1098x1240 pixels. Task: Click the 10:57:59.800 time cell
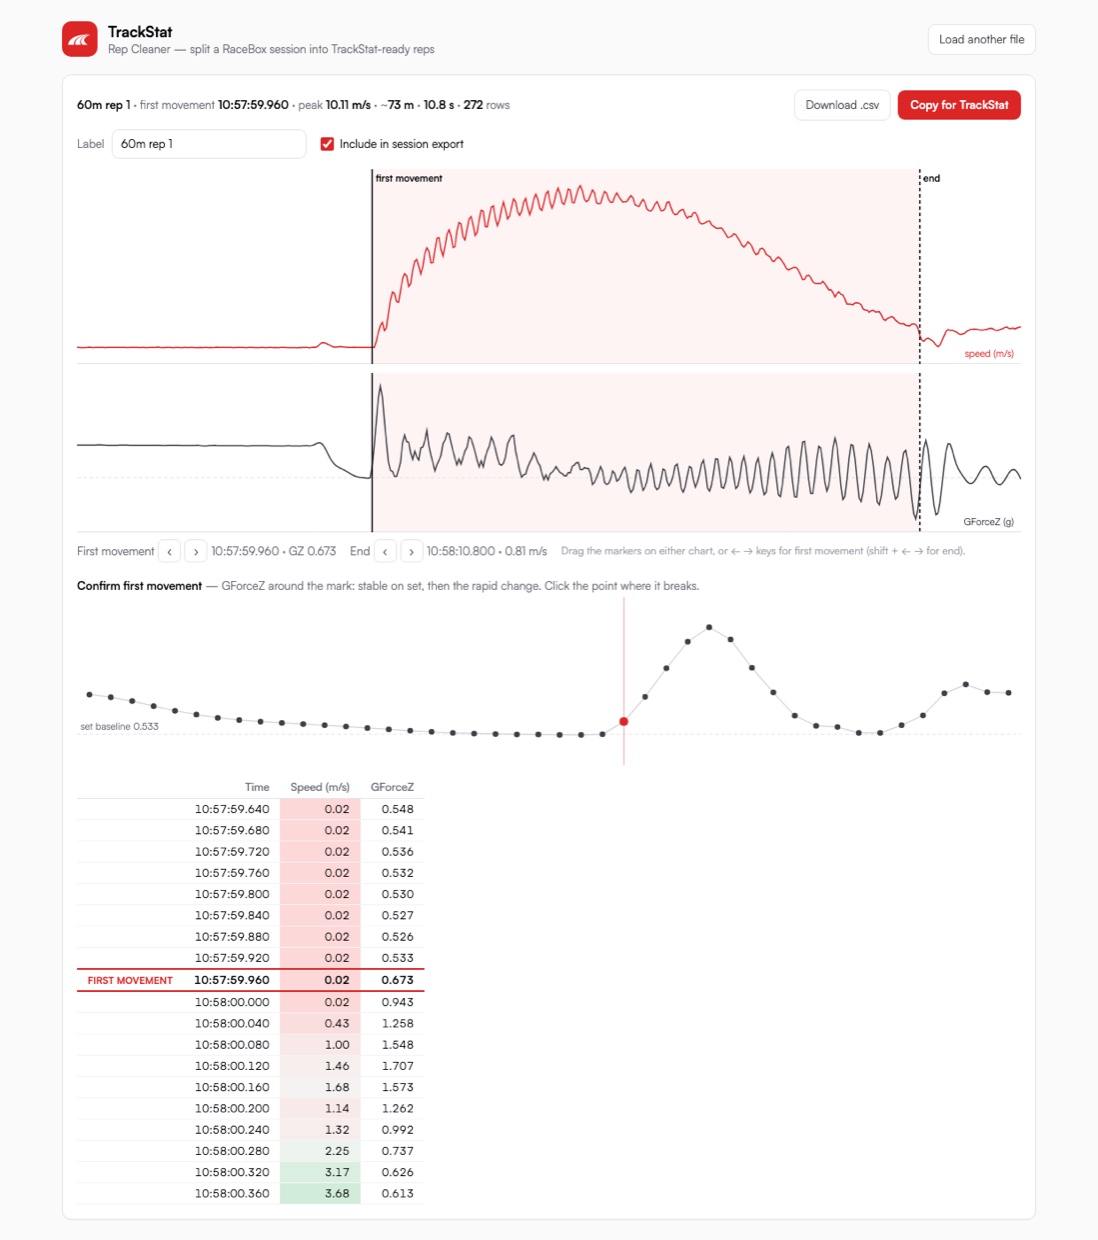tap(232, 894)
